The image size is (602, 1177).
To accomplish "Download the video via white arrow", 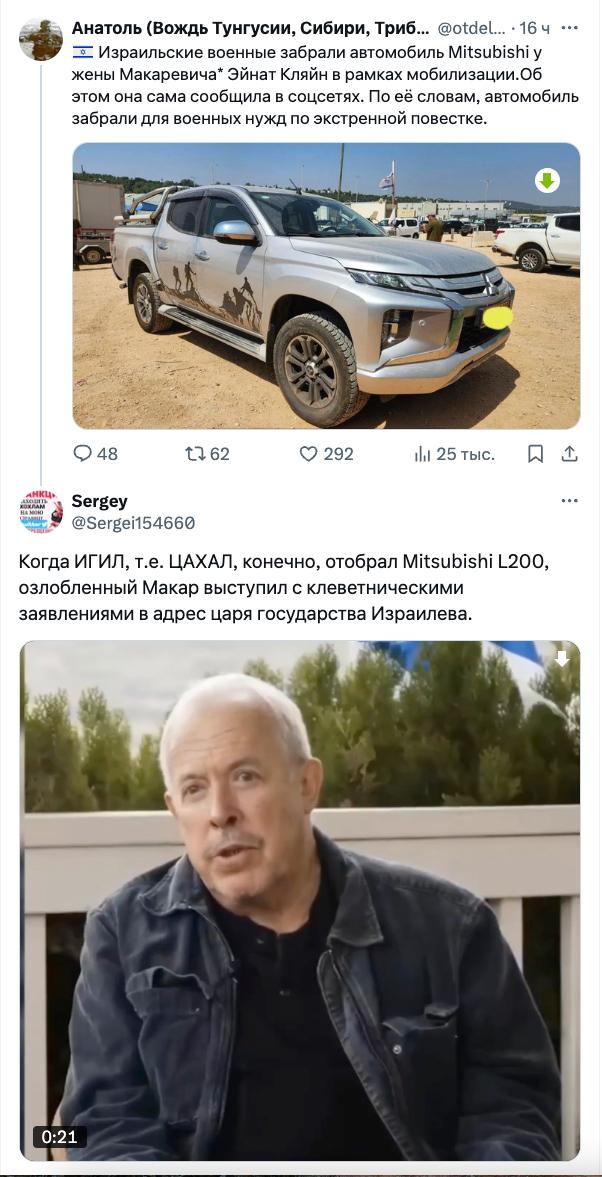I will coord(561,658).
